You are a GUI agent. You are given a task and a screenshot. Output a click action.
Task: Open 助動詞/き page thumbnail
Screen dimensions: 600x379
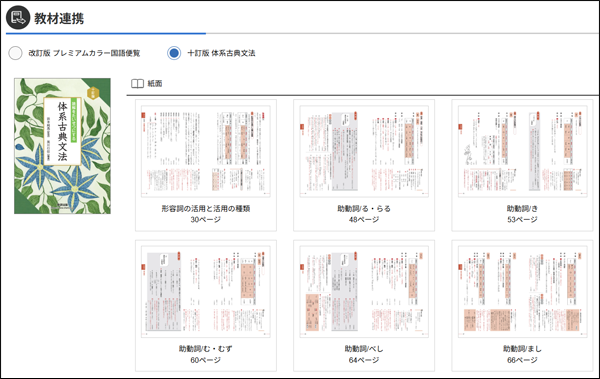[522, 152]
